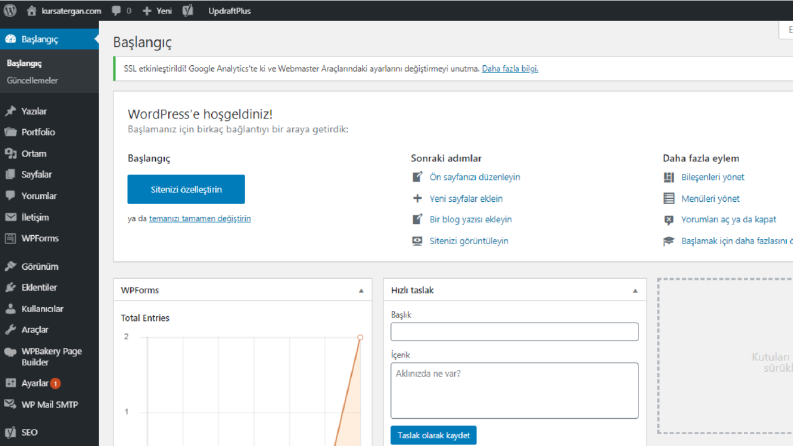Open the Yeni sayfalar ekleyin link
793x446 pixels.
pyautogui.click(x=466, y=198)
